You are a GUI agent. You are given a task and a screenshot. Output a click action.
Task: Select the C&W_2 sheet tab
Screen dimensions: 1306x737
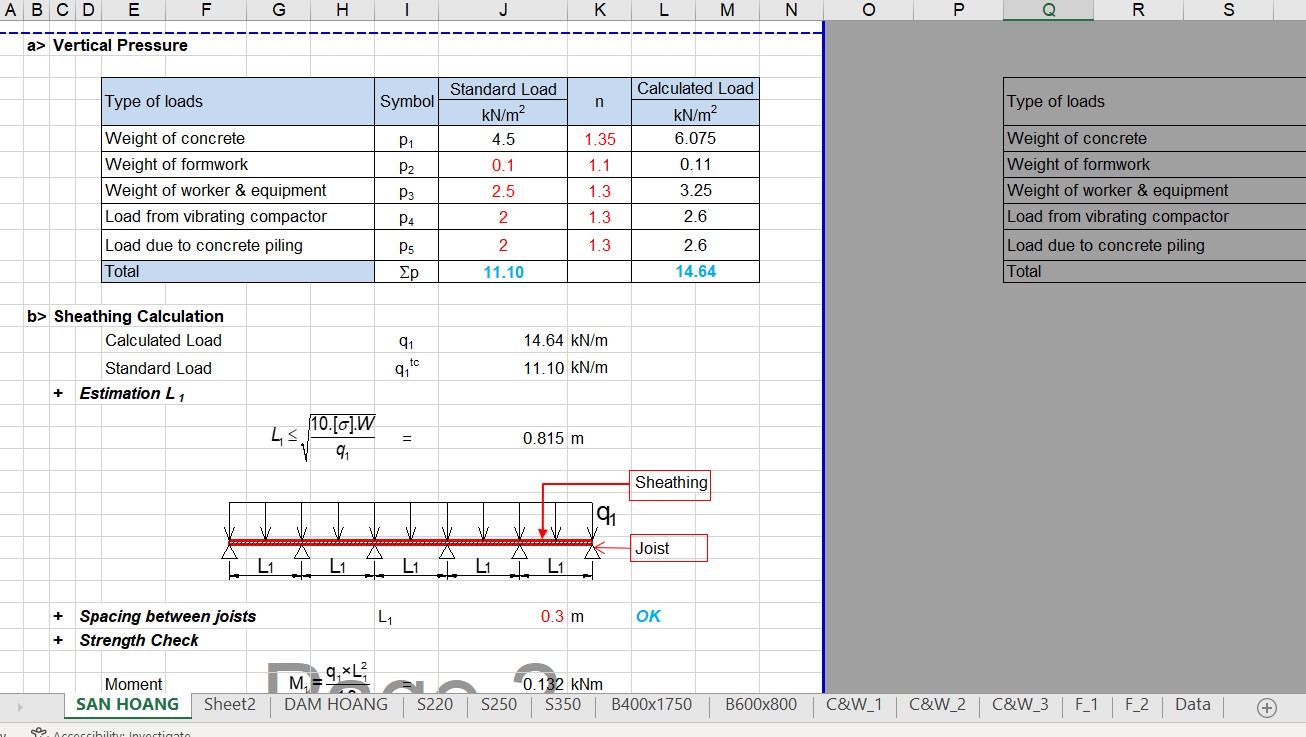tap(937, 704)
